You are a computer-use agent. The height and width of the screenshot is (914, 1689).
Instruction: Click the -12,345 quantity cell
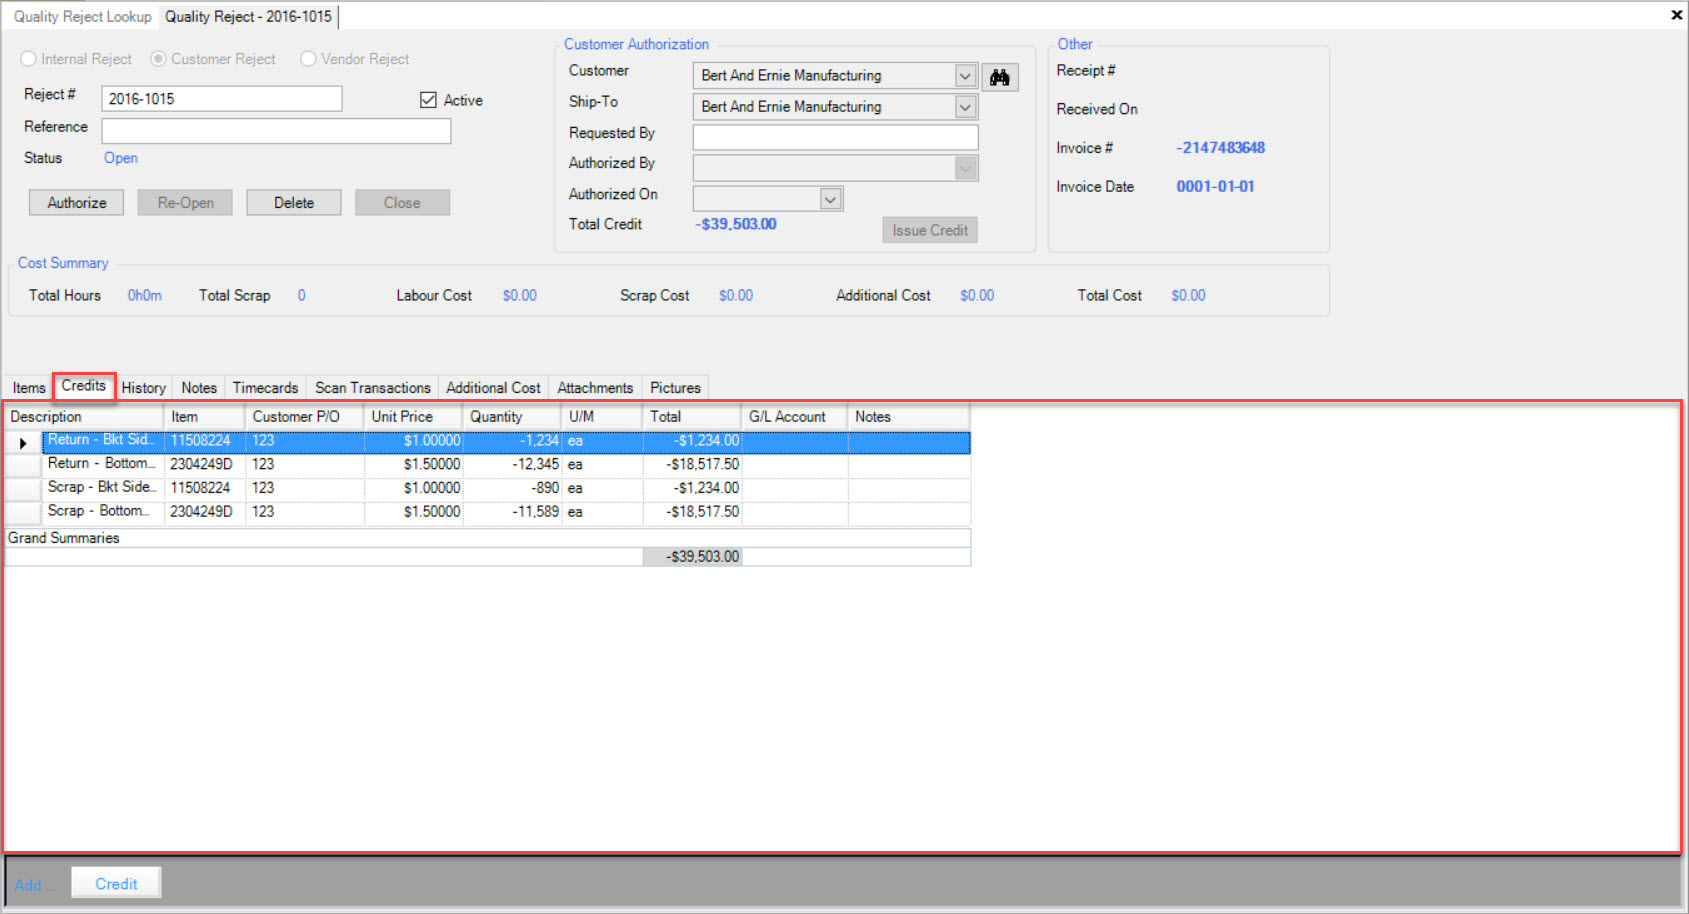click(x=513, y=465)
